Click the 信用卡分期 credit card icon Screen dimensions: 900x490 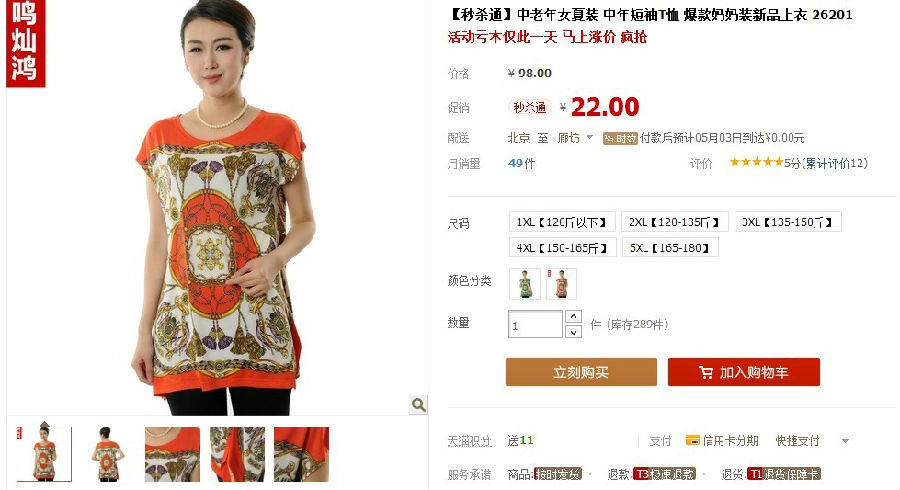[693, 441]
